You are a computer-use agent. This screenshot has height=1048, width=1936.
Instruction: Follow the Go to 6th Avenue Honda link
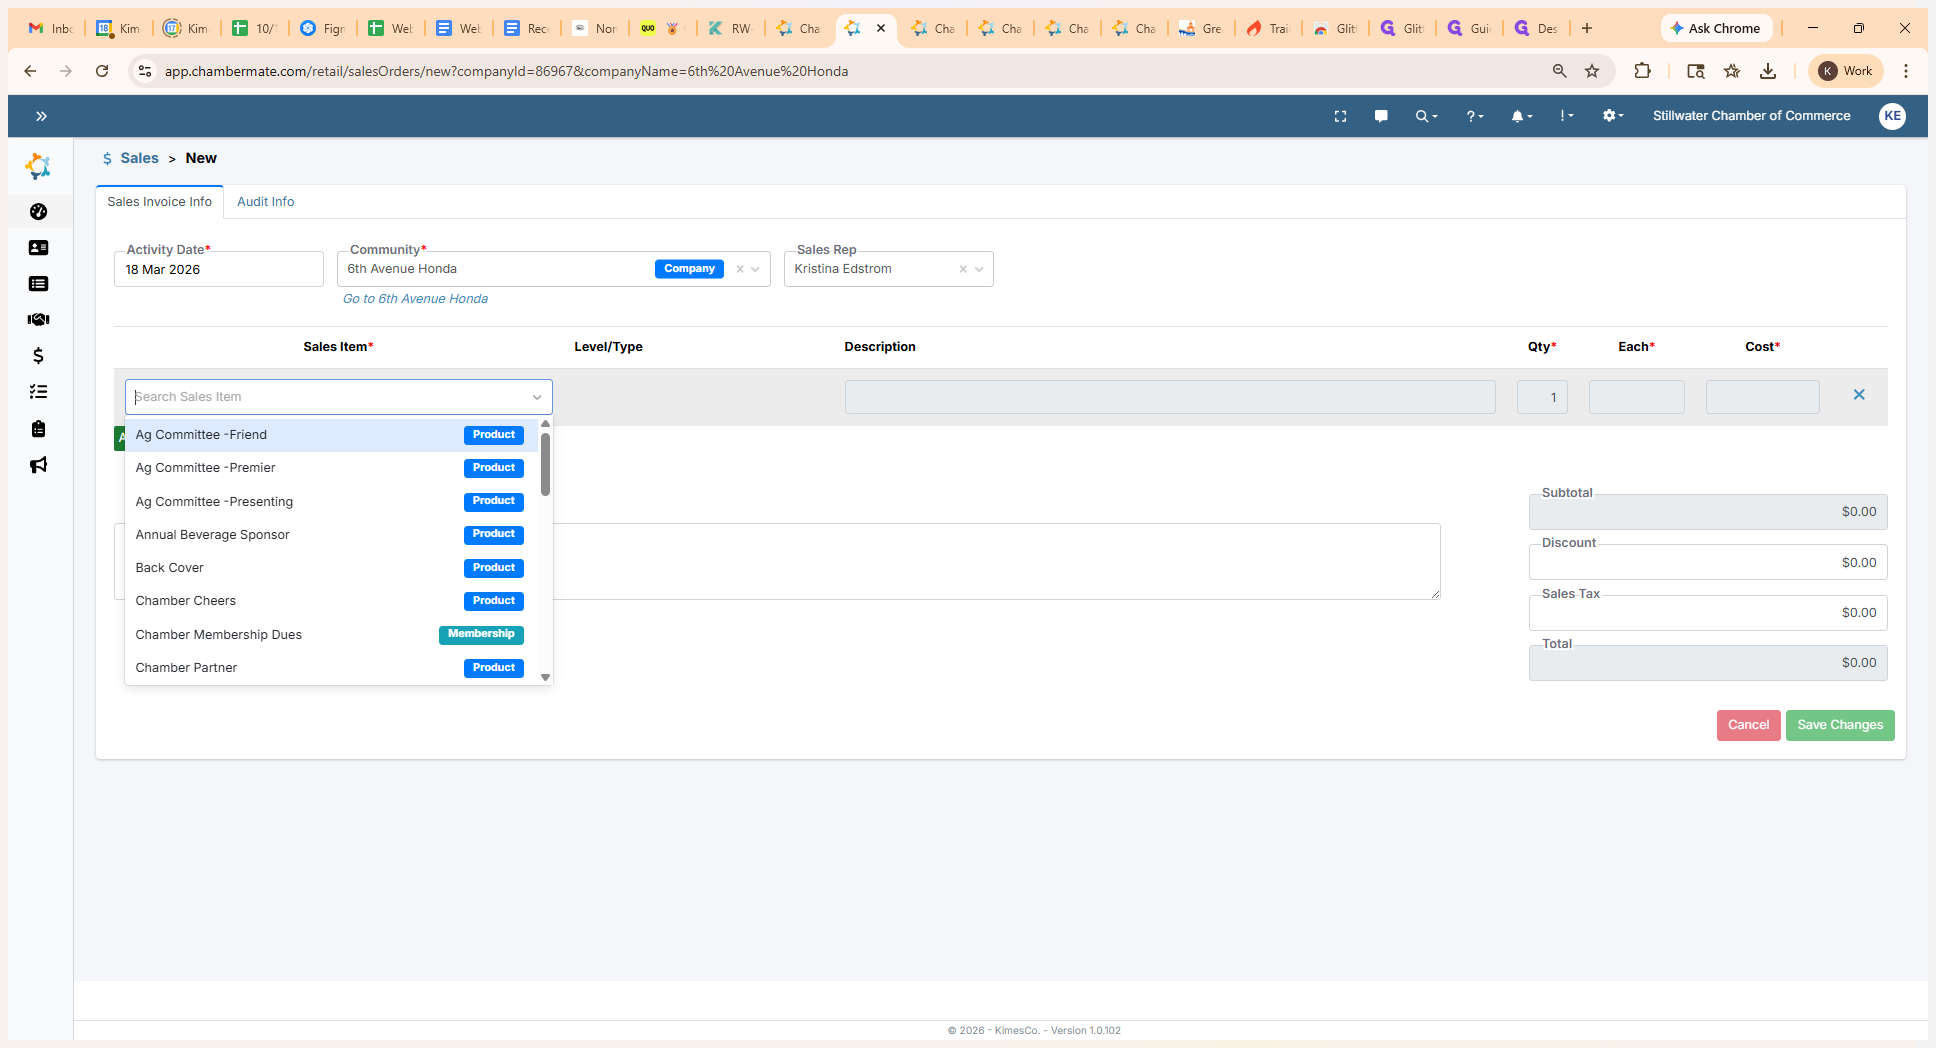(415, 299)
